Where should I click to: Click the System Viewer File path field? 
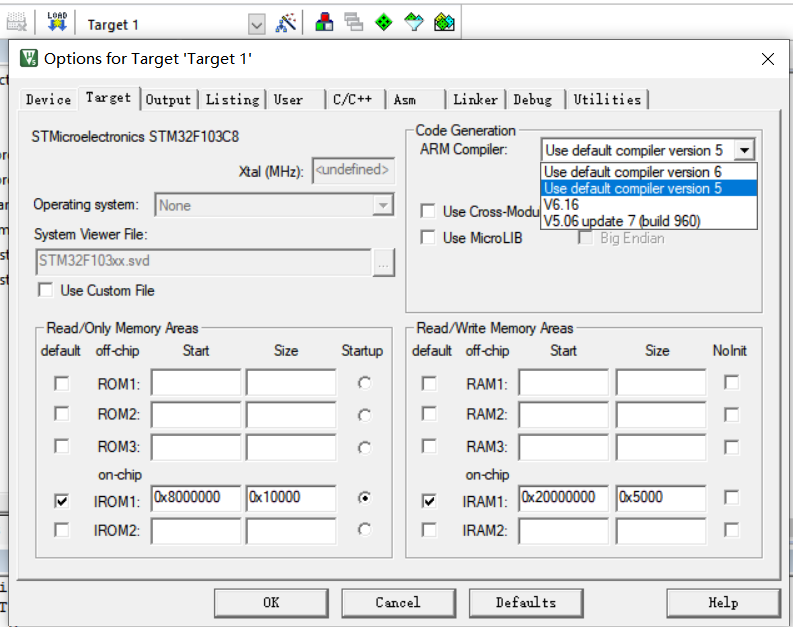tap(203, 262)
